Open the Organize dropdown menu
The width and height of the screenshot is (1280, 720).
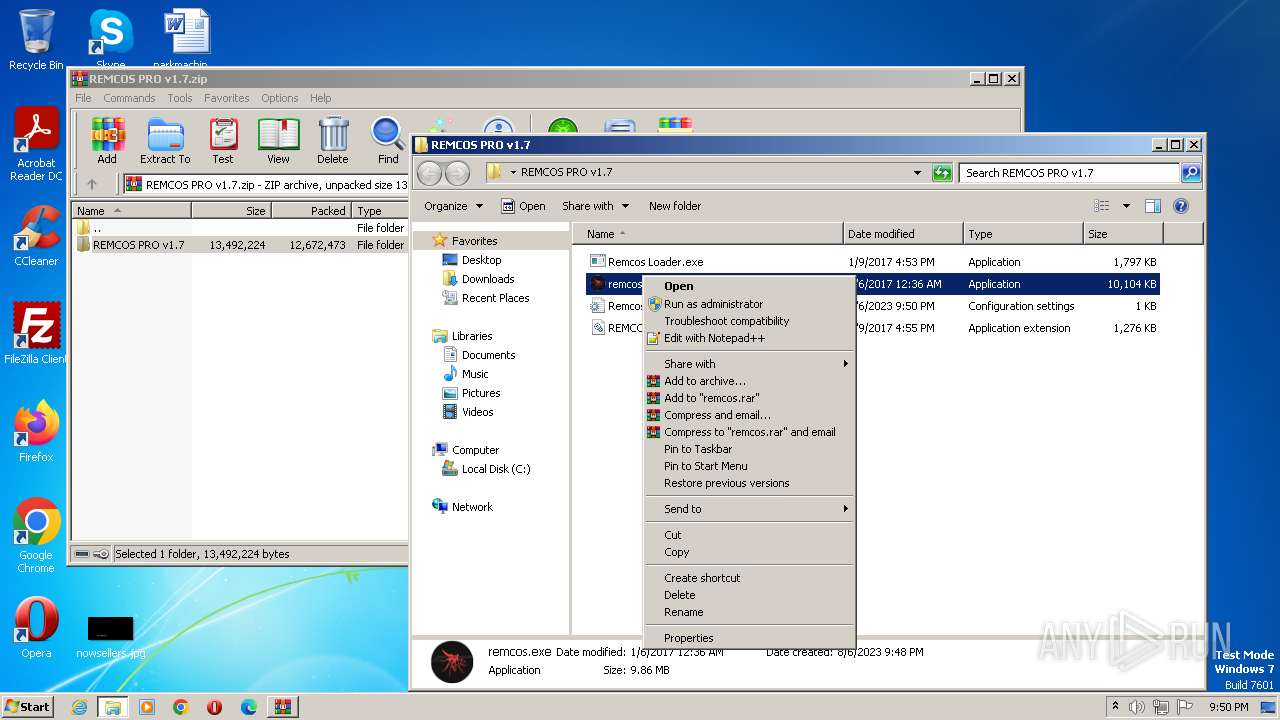coord(453,206)
